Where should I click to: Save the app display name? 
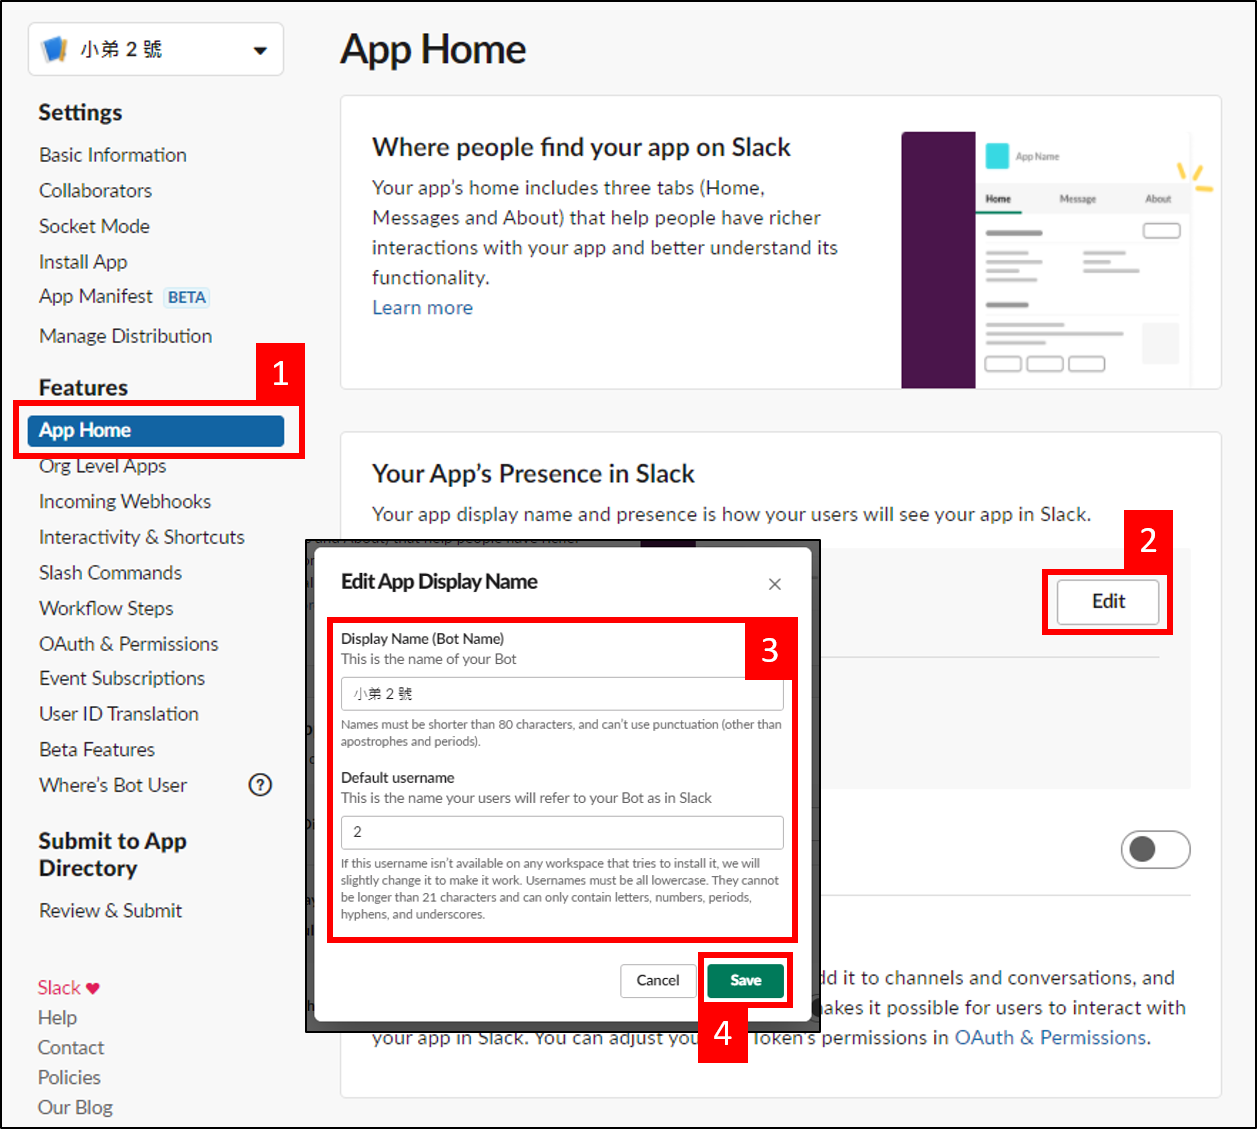(x=745, y=980)
